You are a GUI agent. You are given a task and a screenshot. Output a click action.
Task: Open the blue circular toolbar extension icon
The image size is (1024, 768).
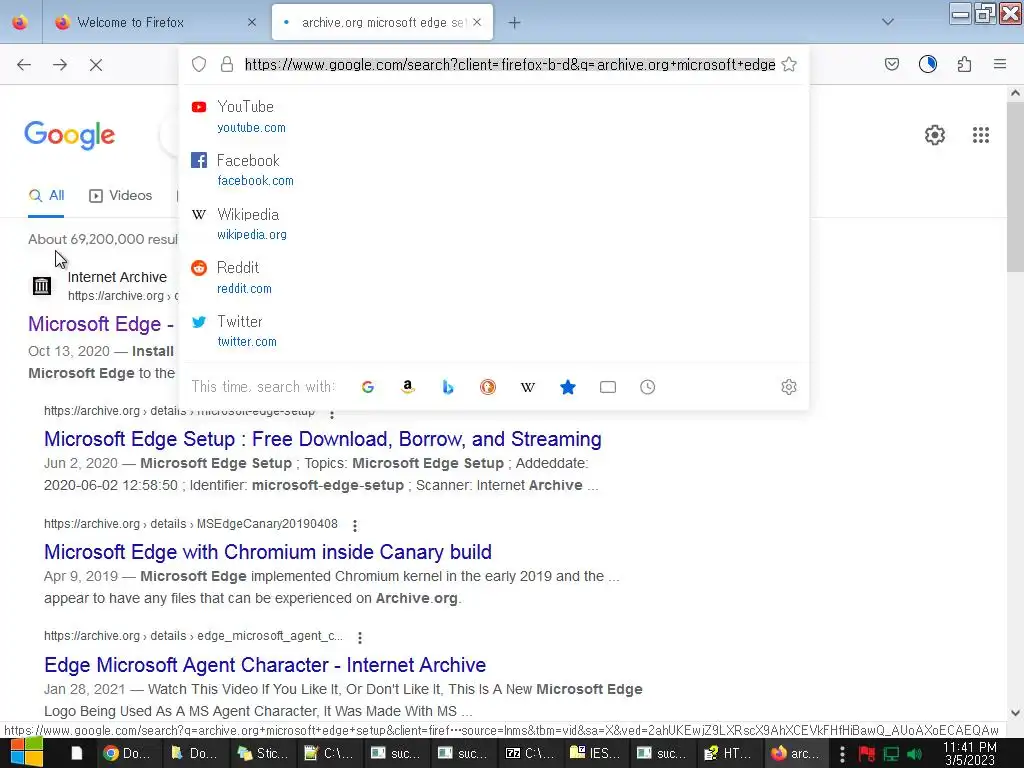point(927,64)
